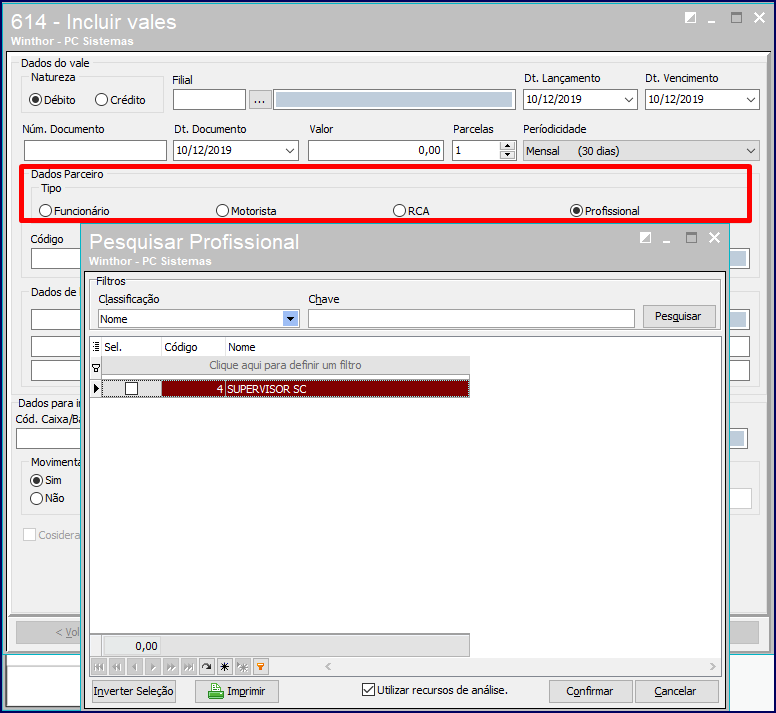Close the Pesquisar Profissional dialog
Viewport: 776px width, 713px height.
pos(715,238)
